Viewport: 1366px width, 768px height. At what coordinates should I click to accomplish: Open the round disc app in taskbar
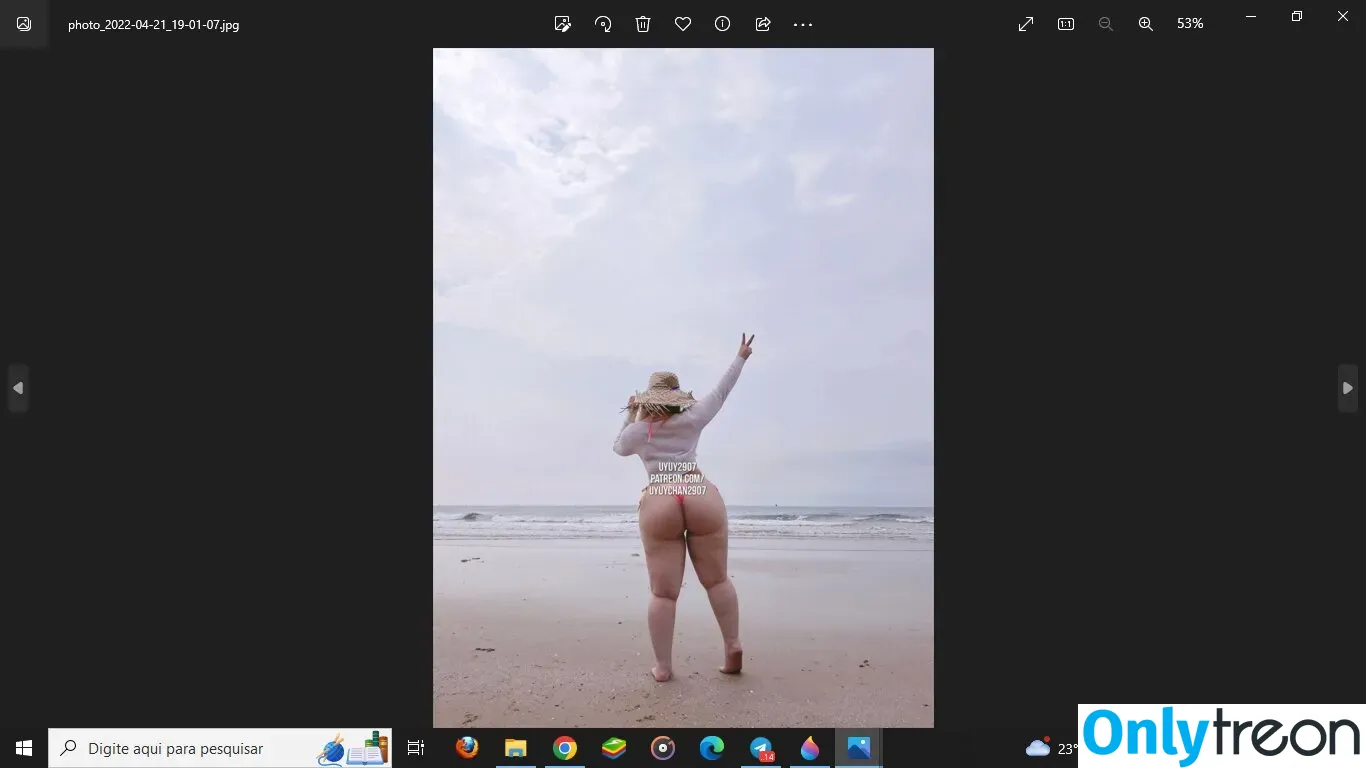(663, 748)
